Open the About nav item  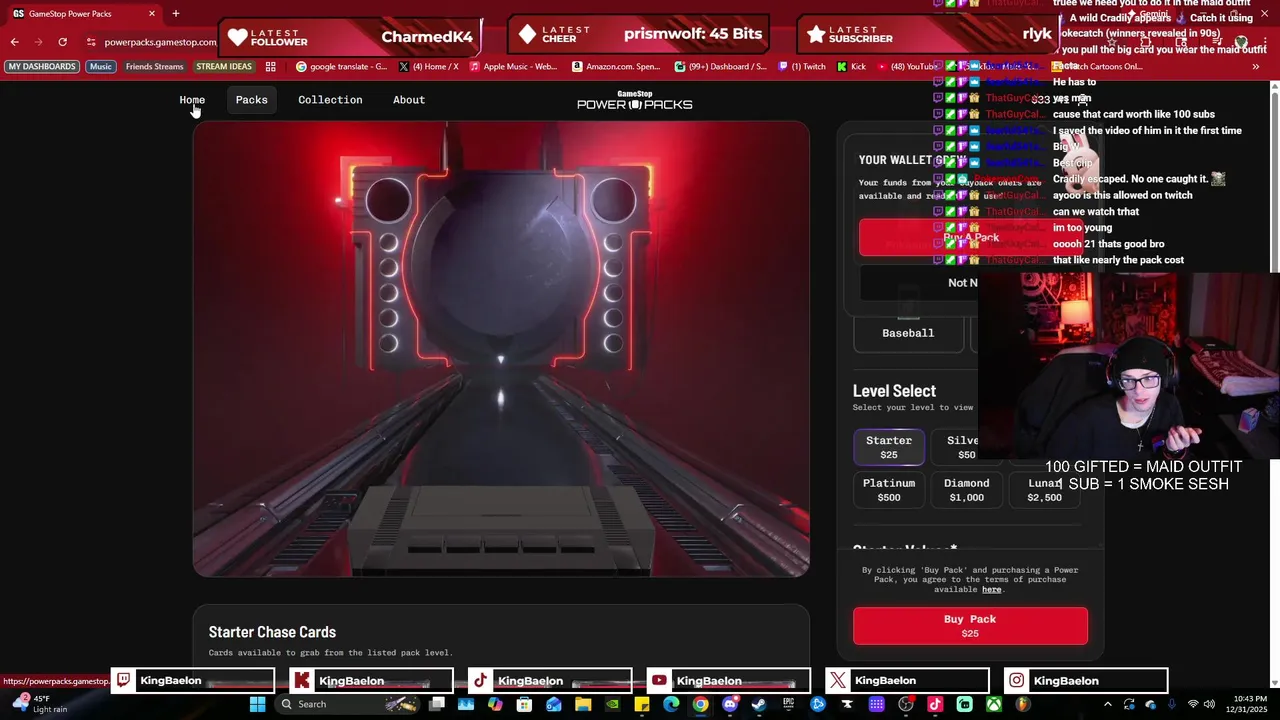click(x=409, y=100)
